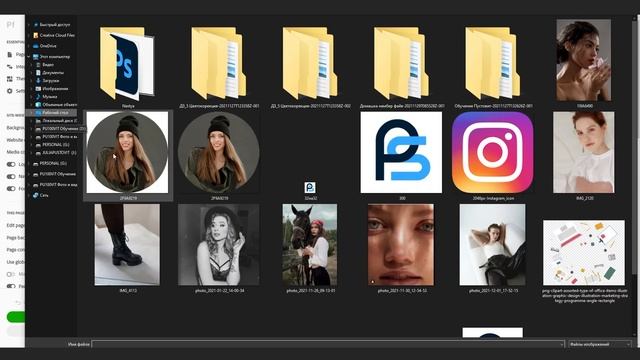Open the Объемные объекты 3D icon

tap(38, 104)
